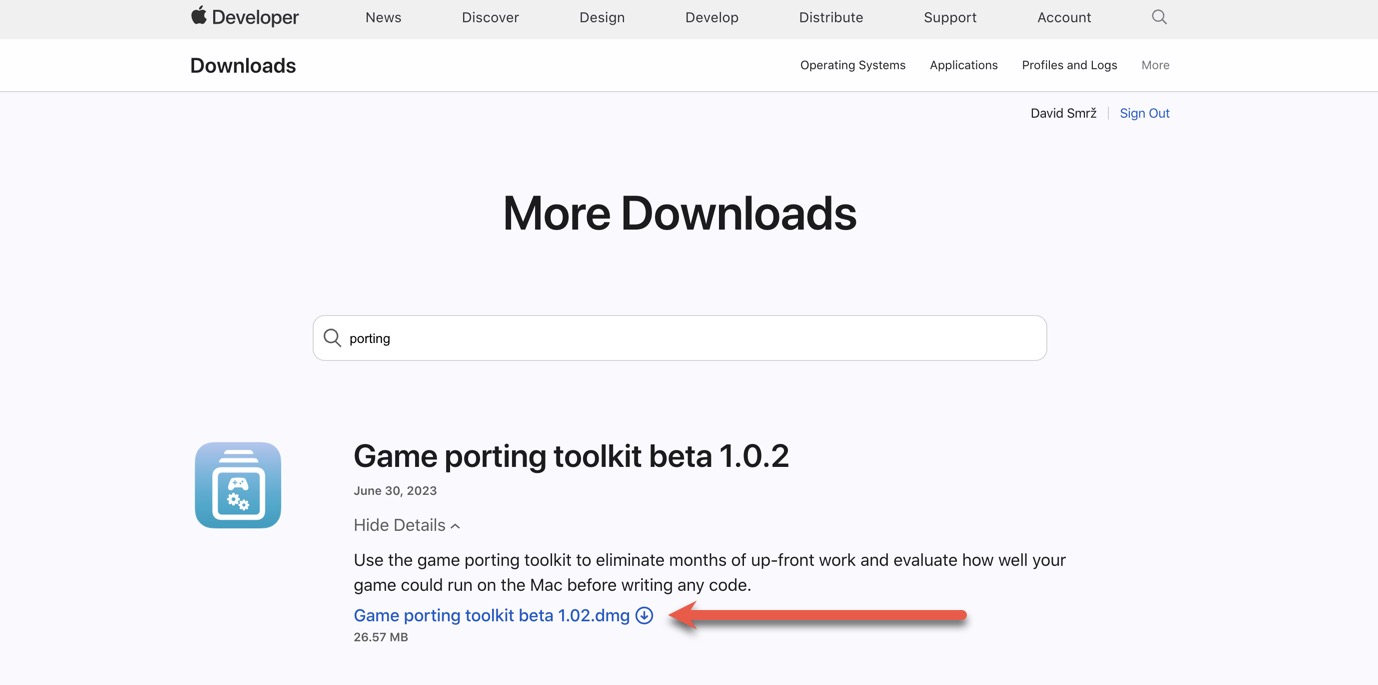The image size is (1378, 685).
Task: Click the Game porting toolkit beta 1.0.2 heading
Action: (x=571, y=456)
